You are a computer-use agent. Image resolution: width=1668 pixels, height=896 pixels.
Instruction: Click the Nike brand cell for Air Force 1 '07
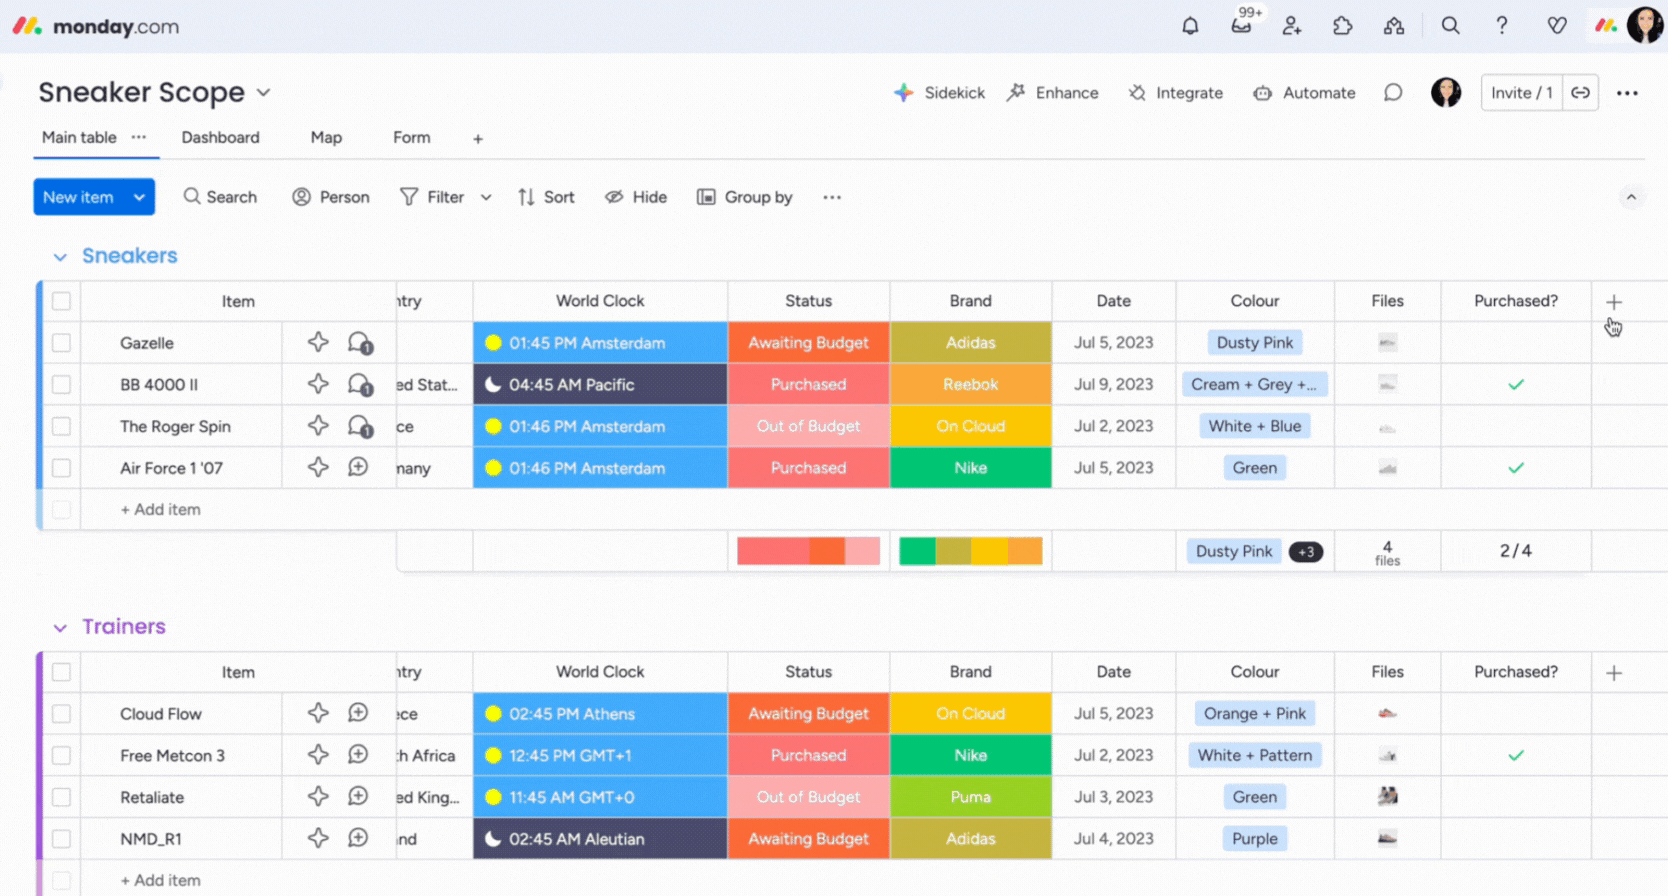[x=970, y=468]
